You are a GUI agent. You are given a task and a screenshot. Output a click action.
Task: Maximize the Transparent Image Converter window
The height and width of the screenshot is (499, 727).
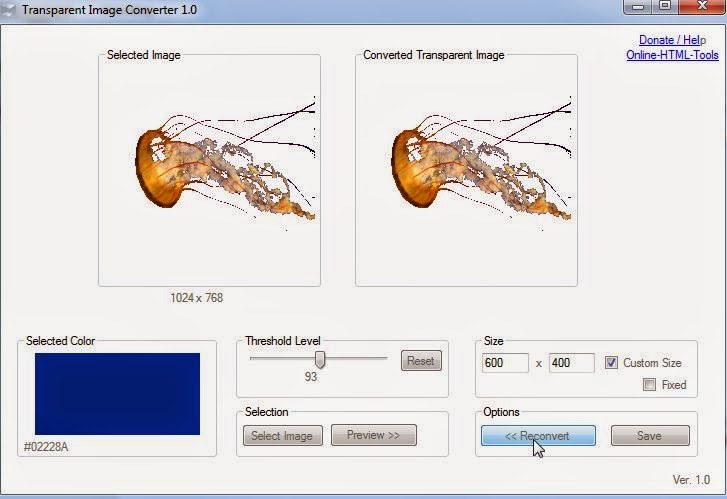tap(664, 7)
